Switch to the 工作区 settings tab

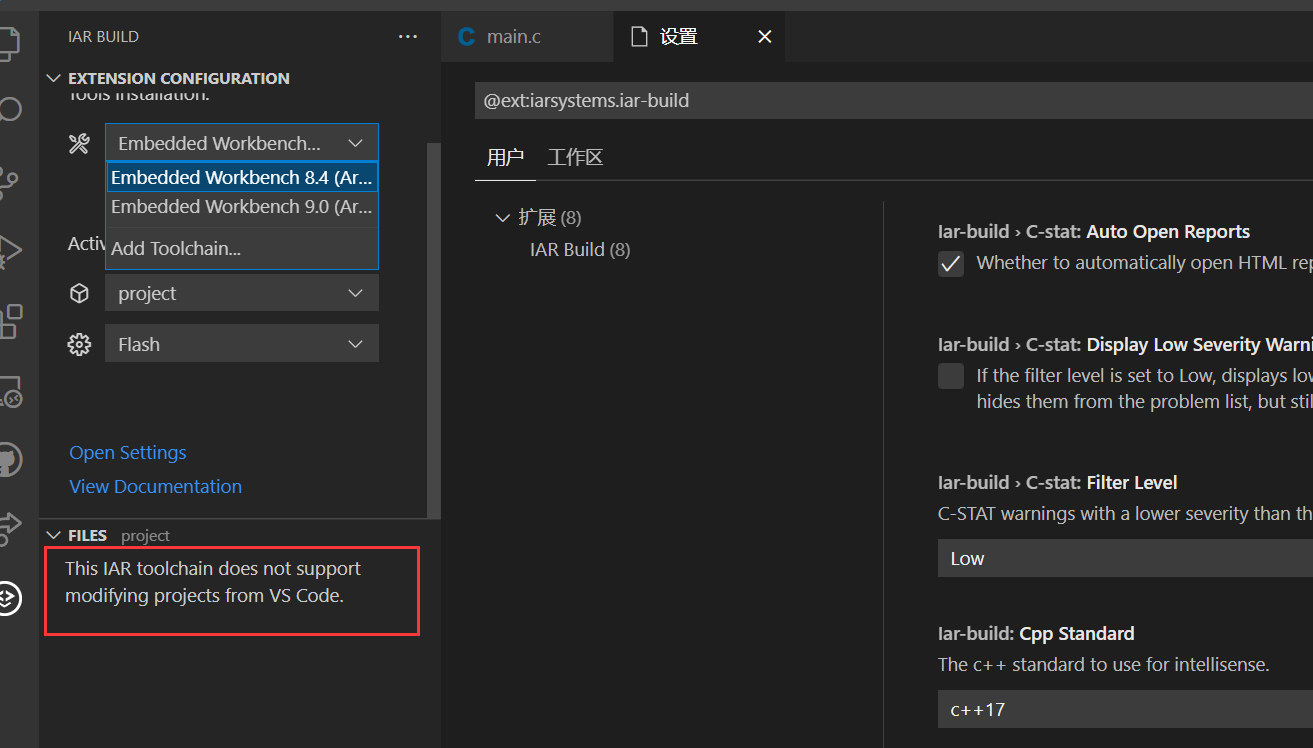coord(575,157)
